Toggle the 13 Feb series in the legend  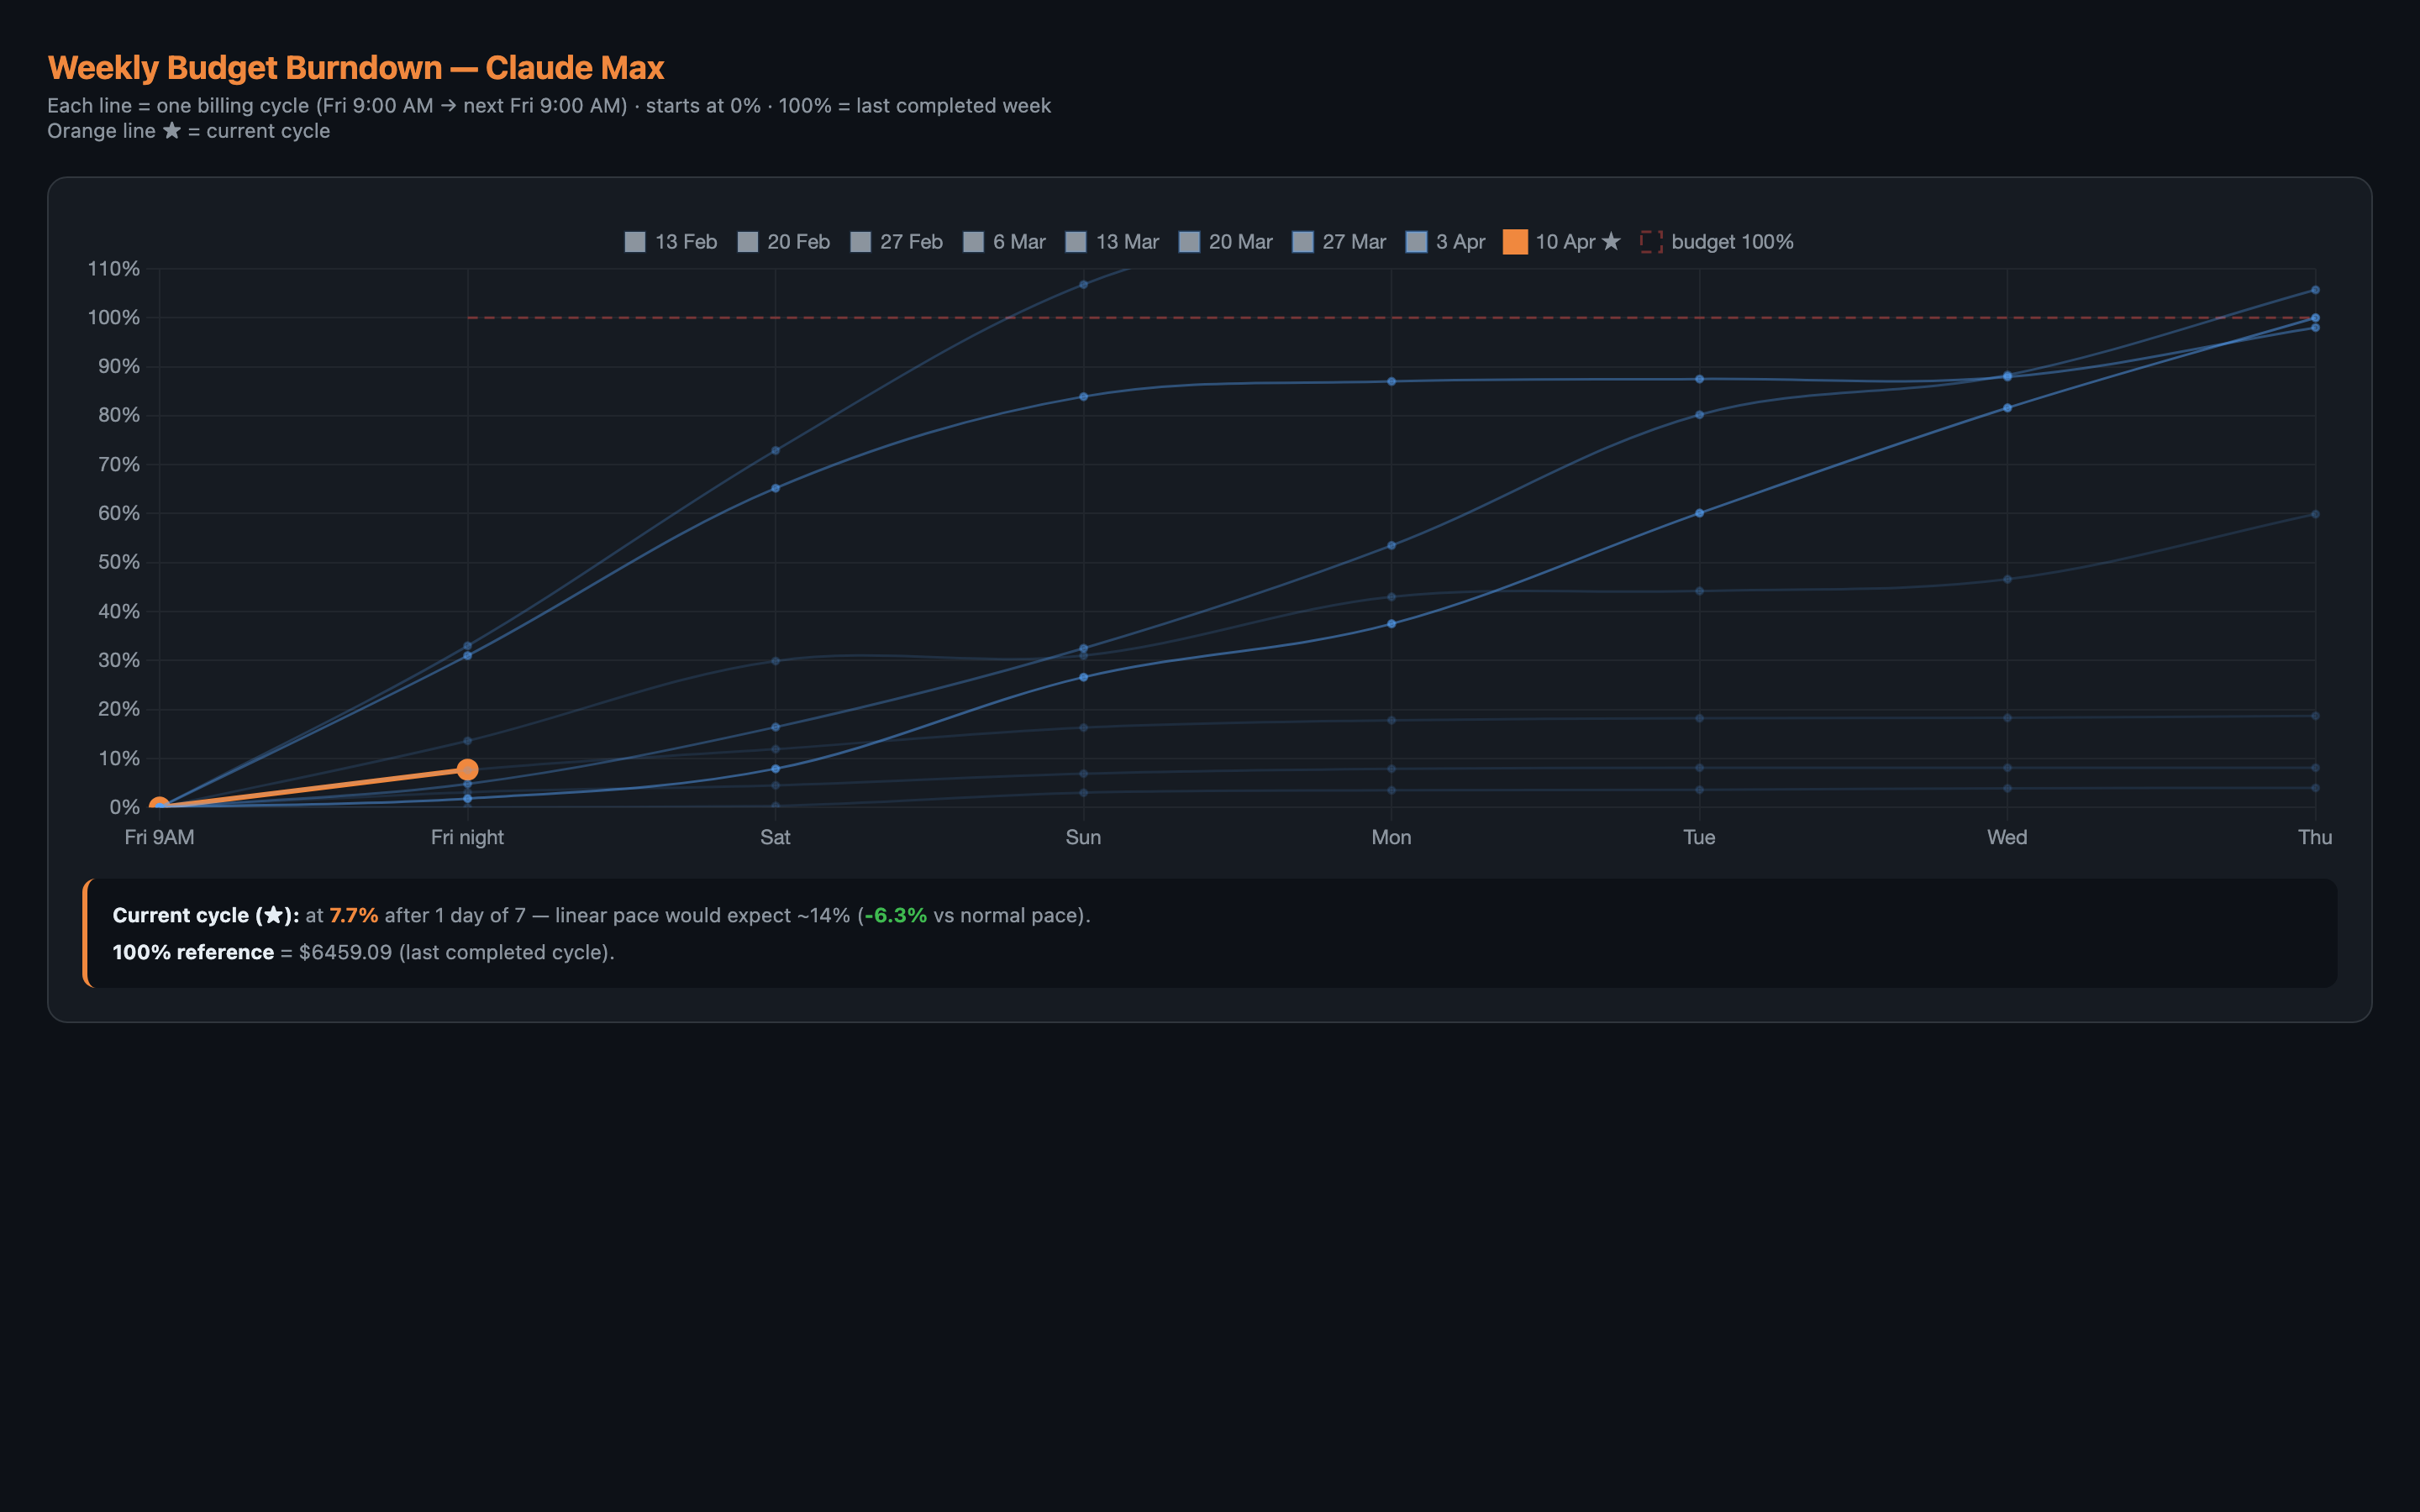coord(636,241)
